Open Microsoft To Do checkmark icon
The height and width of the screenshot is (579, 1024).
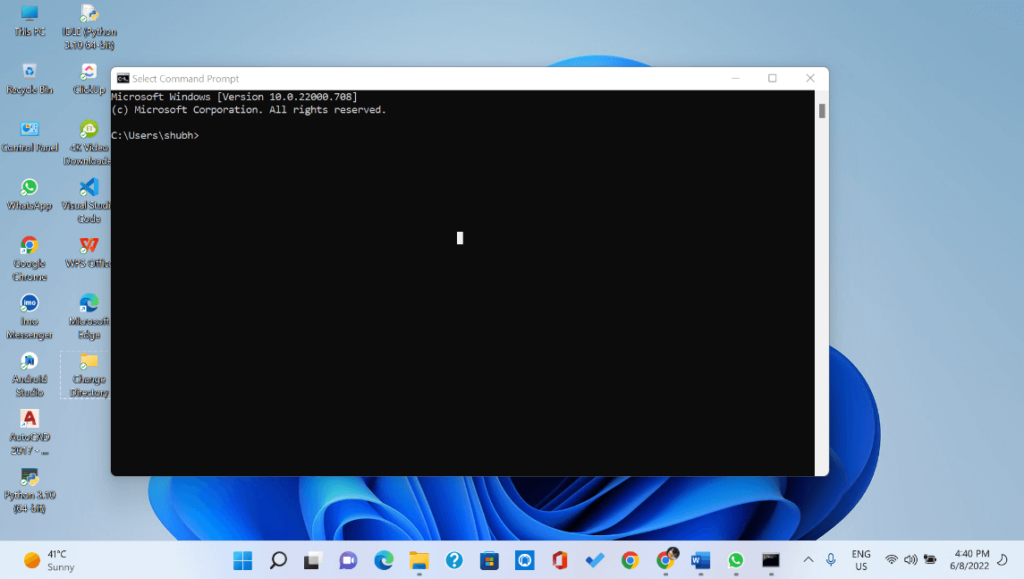click(595, 560)
